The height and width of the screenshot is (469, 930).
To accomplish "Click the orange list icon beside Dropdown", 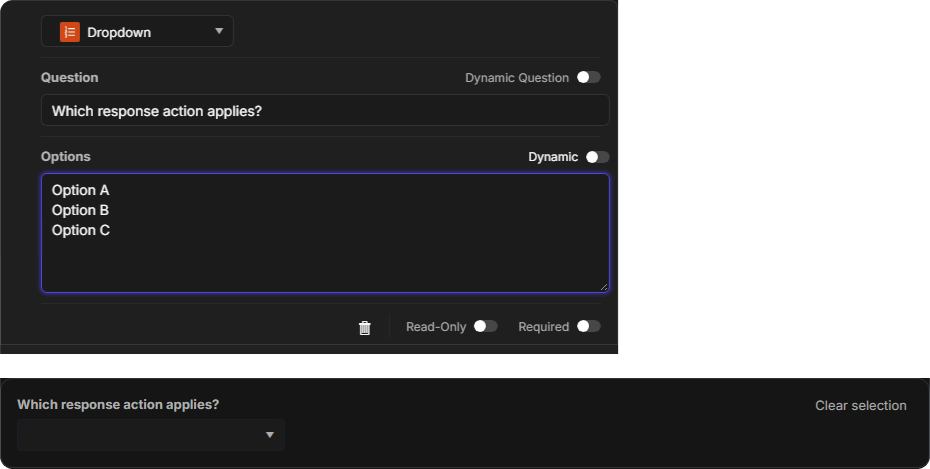I will click(70, 32).
